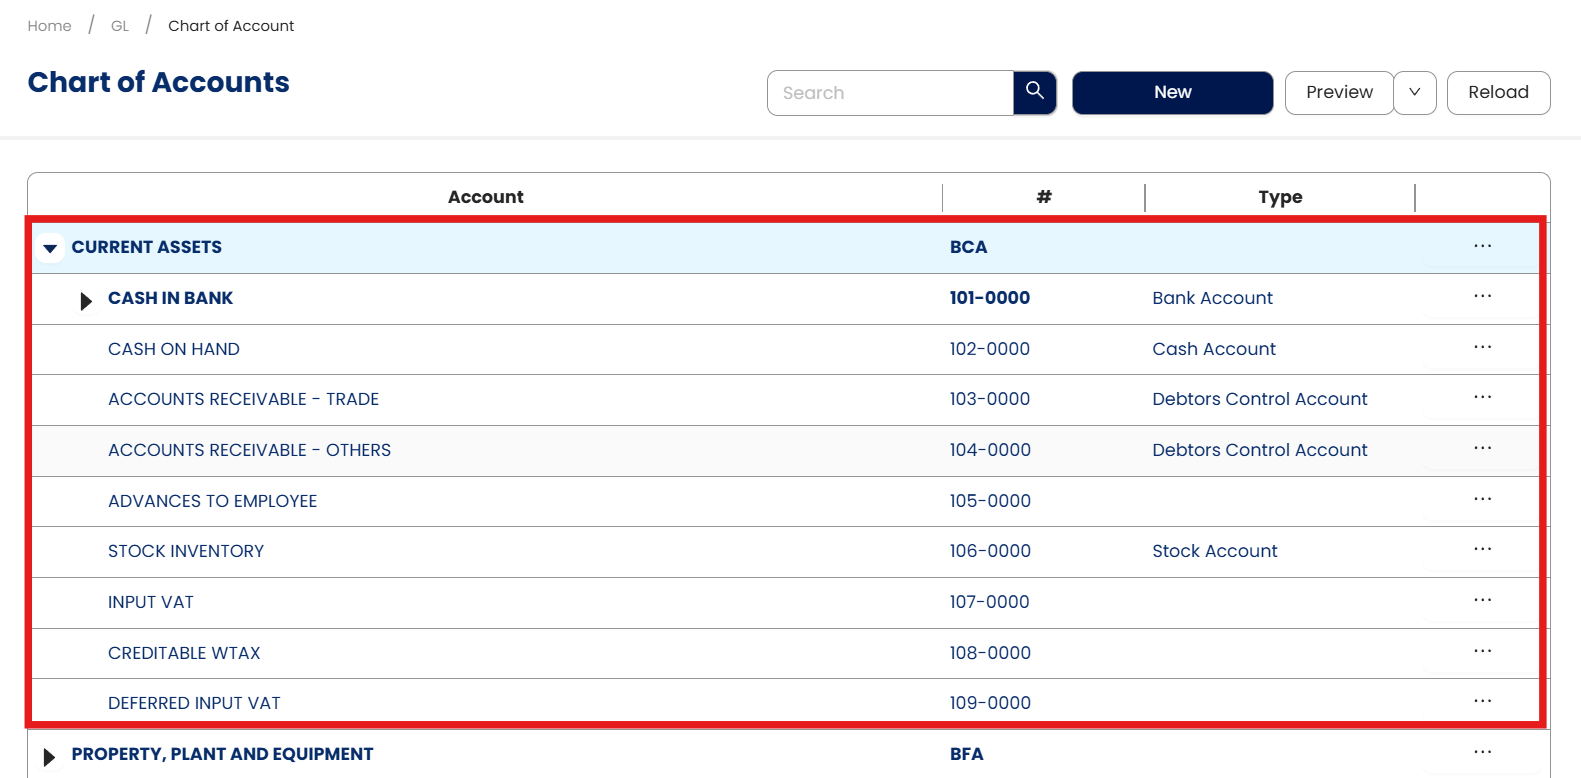Click the Bank Account type cell
Image resolution: width=1581 pixels, height=778 pixels.
(x=1212, y=298)
